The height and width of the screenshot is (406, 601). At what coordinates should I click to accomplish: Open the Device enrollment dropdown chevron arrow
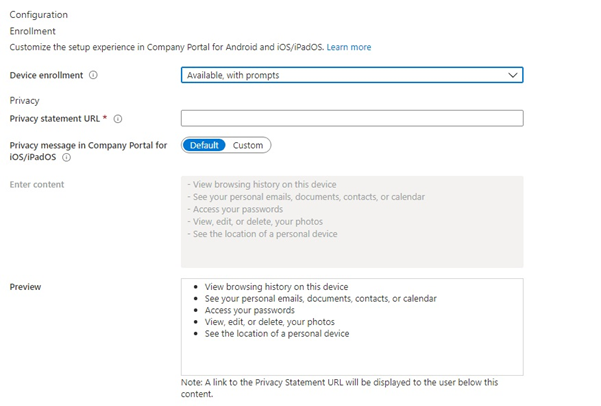pyautogui.click(x=512, y=75)
